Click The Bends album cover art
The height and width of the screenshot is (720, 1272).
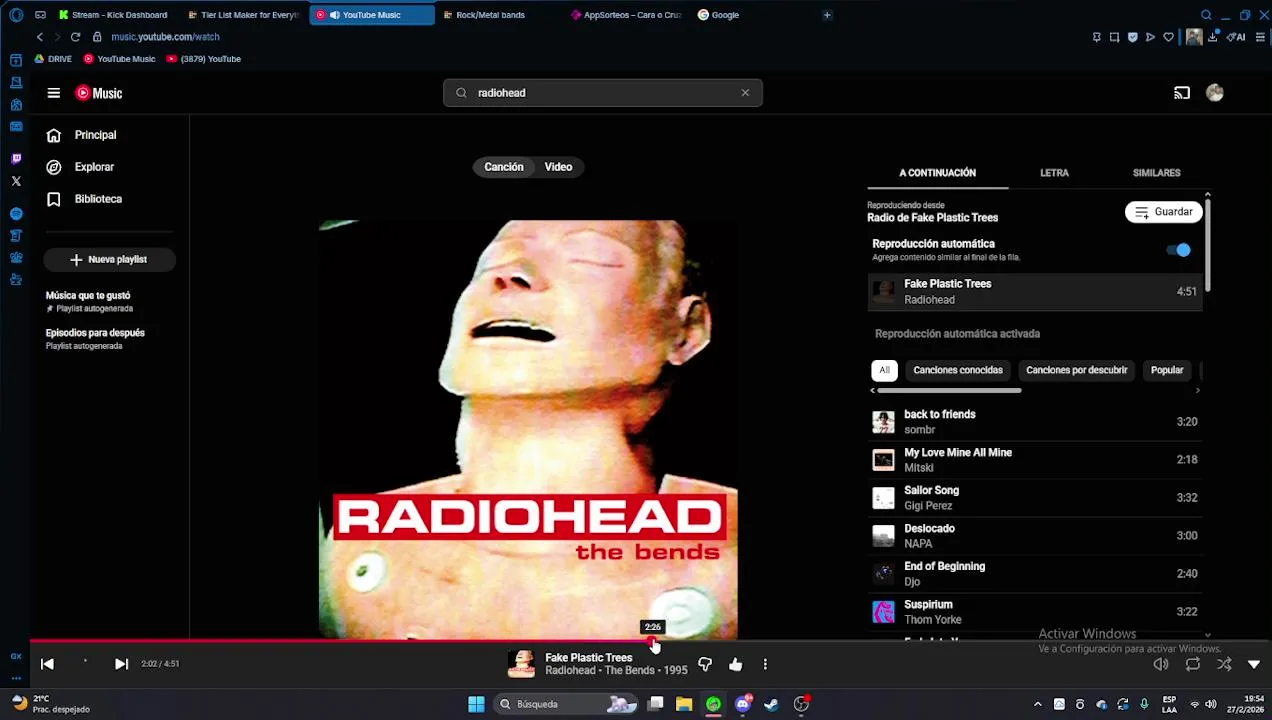pyautogui.click(x=528, y=429)
